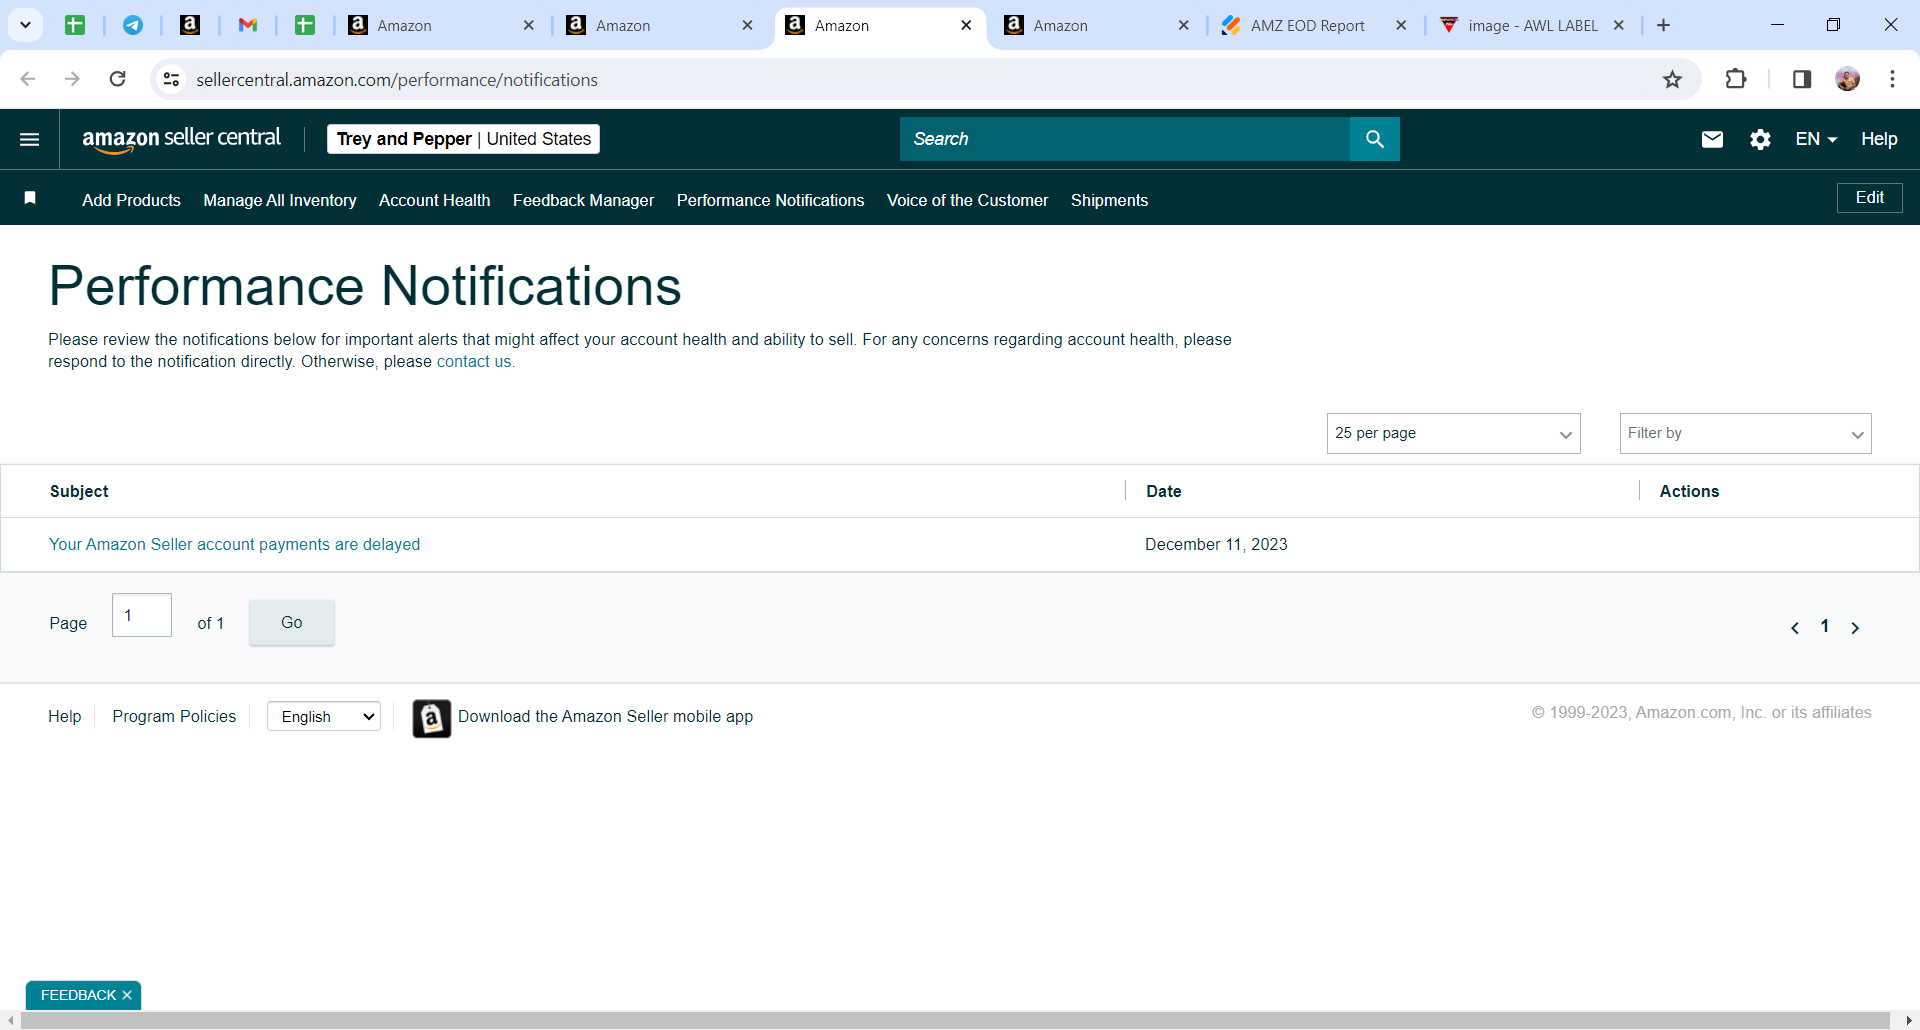Click the bookmark flag icon in nav bar

tap(30, 198)
